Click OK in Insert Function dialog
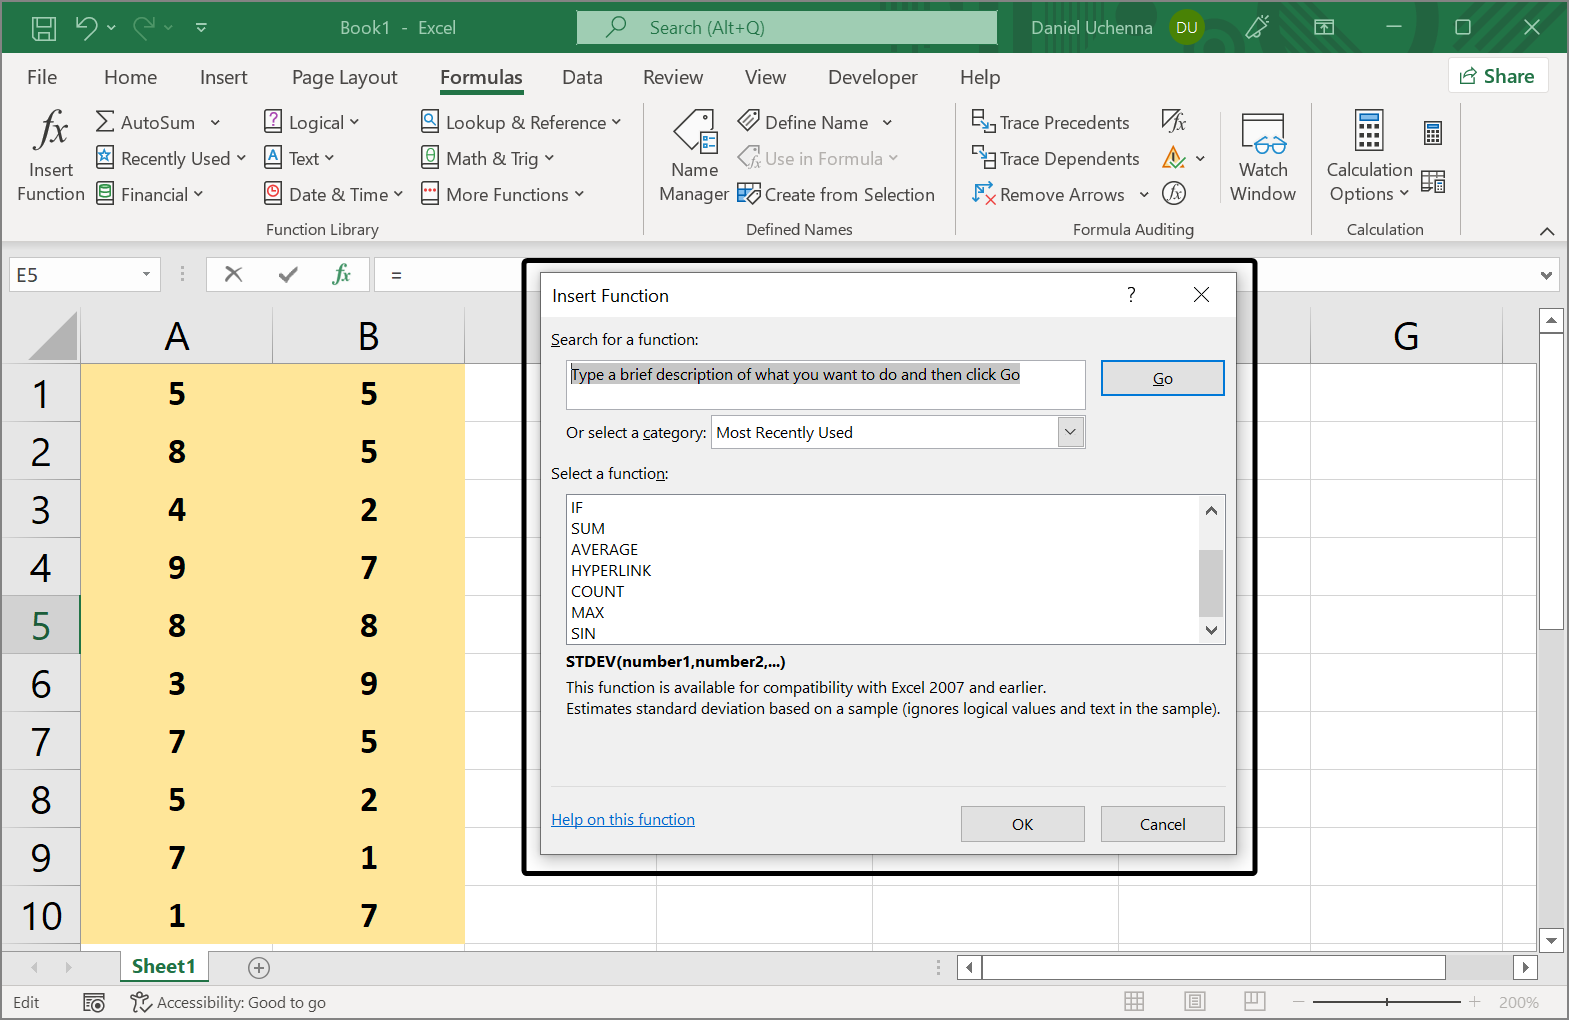This screenshot has height=1020, width=1569. pyautogui.click(x=1022, y=824)
